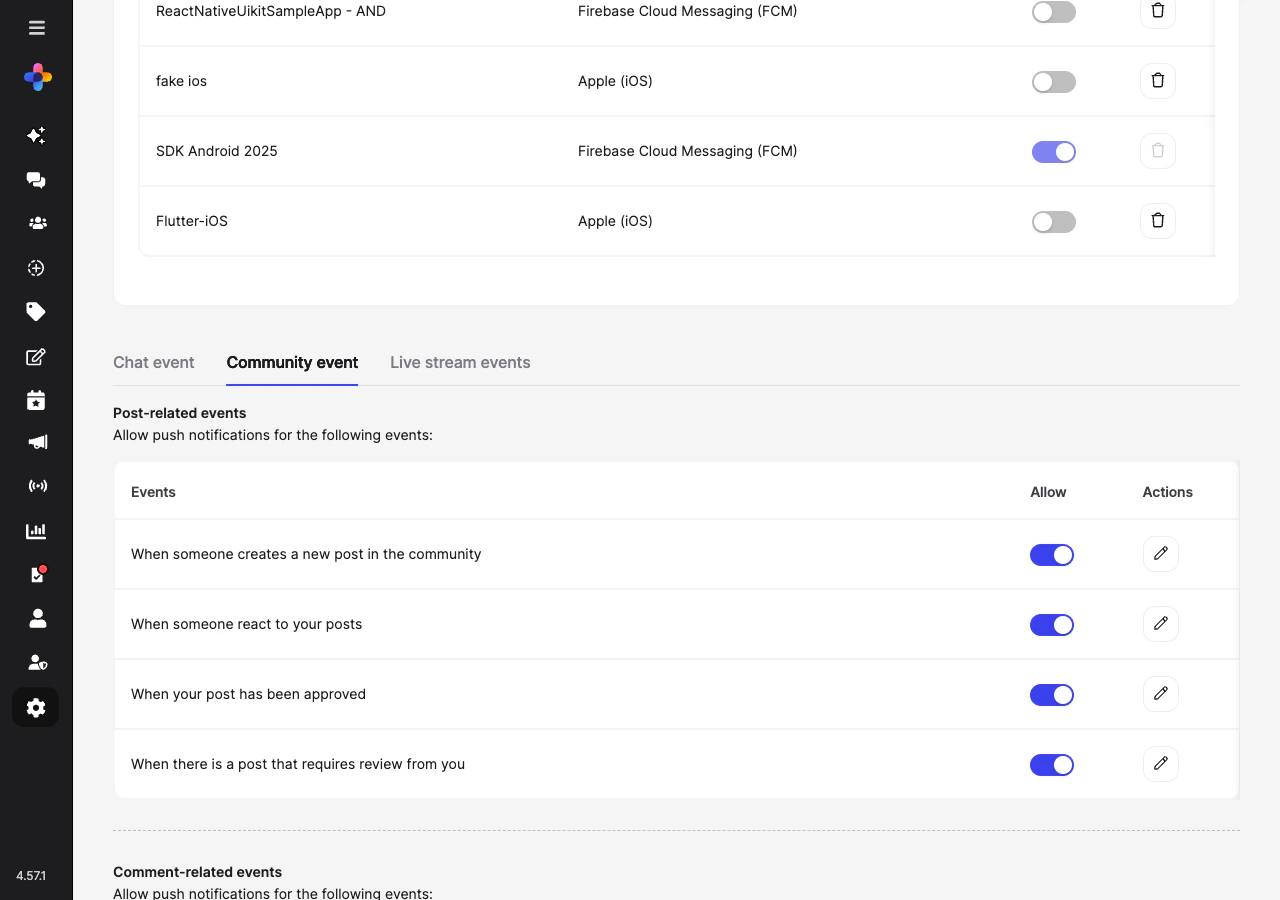Click the tag management icon in sidebar

[36, 311]
